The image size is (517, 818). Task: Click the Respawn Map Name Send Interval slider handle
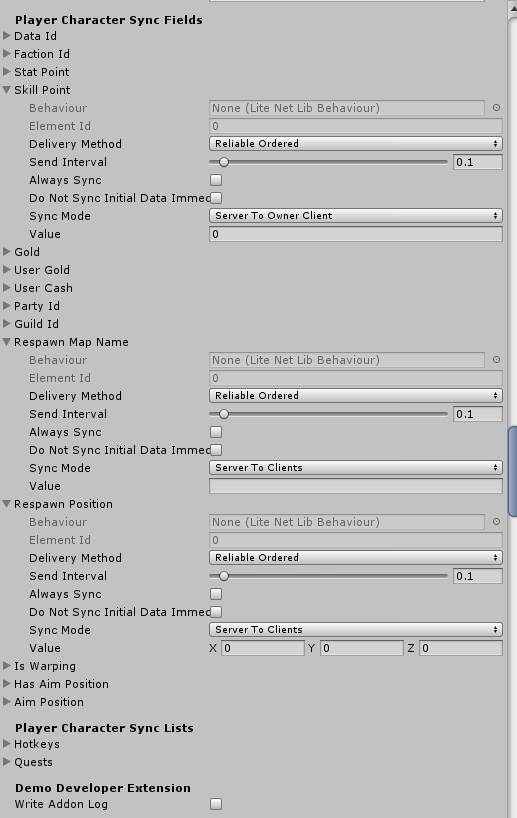tap(224, 414)
